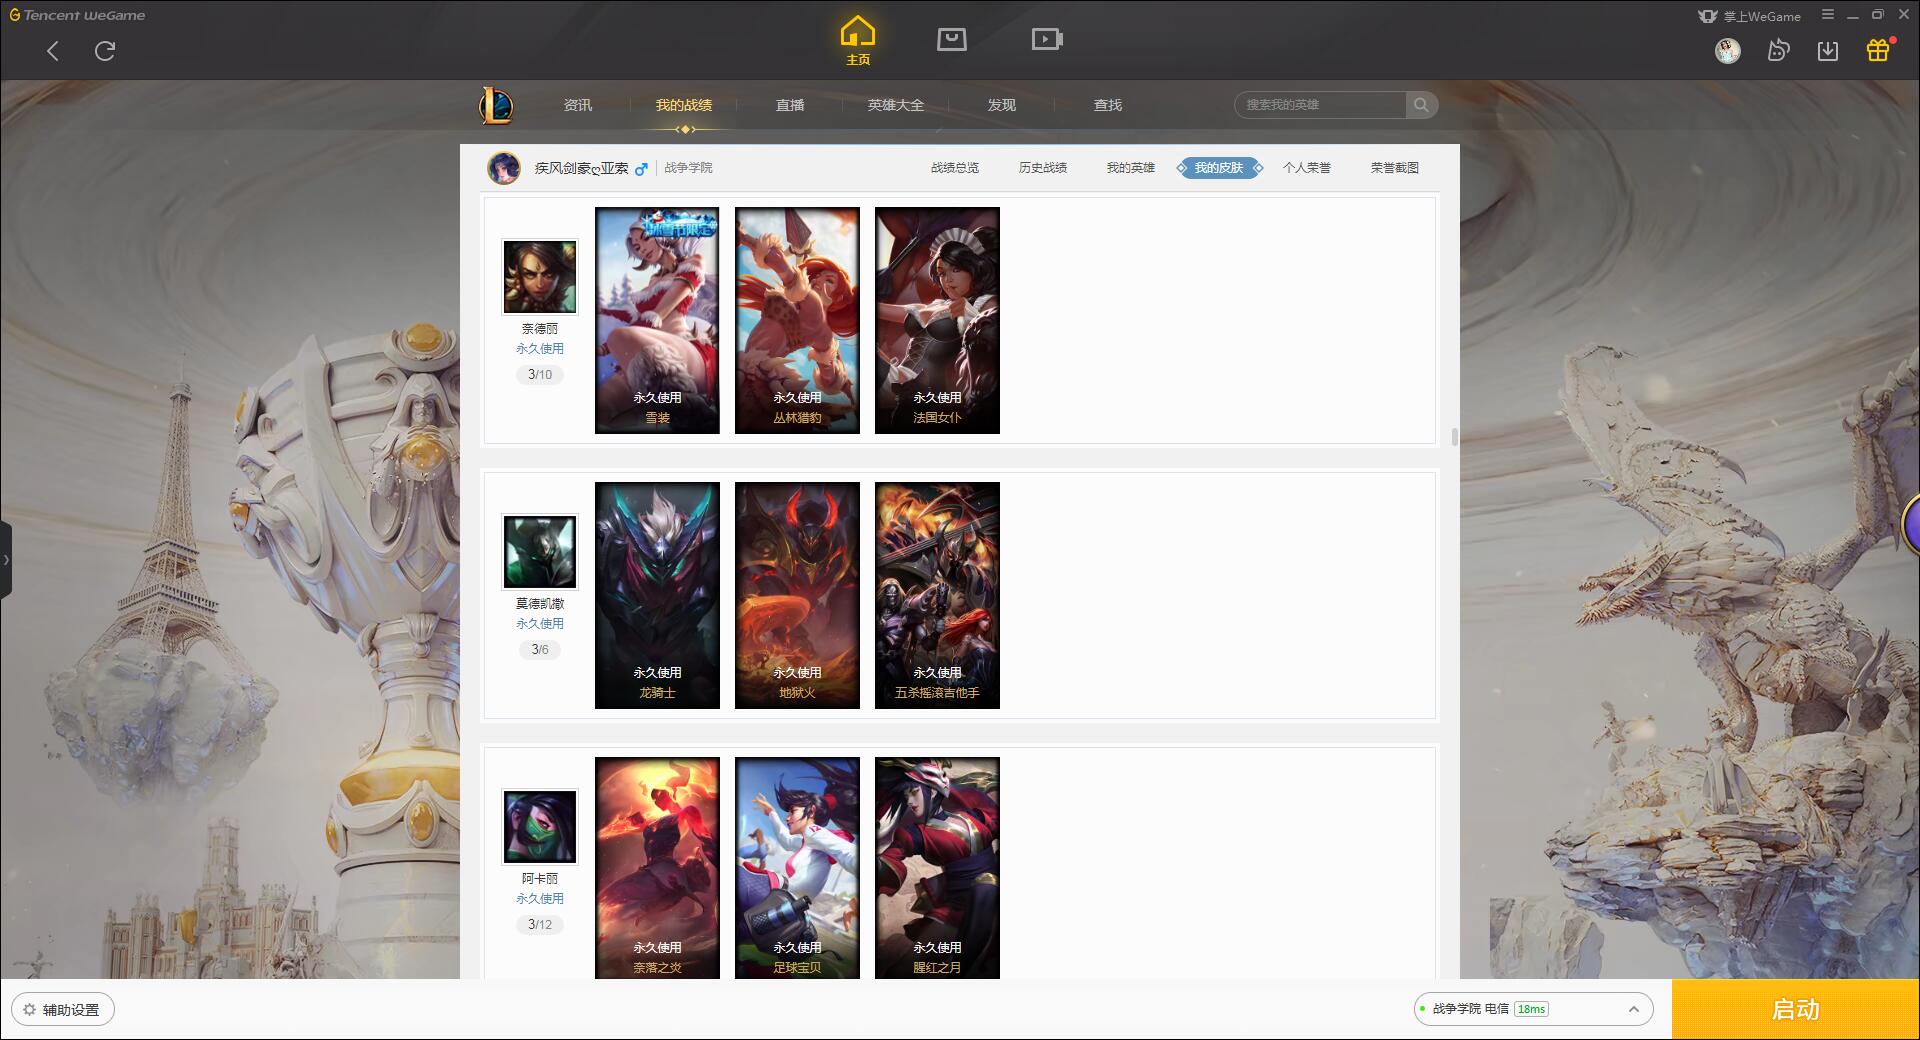Click the gear in 辅助设置 button

(29, 1010)
